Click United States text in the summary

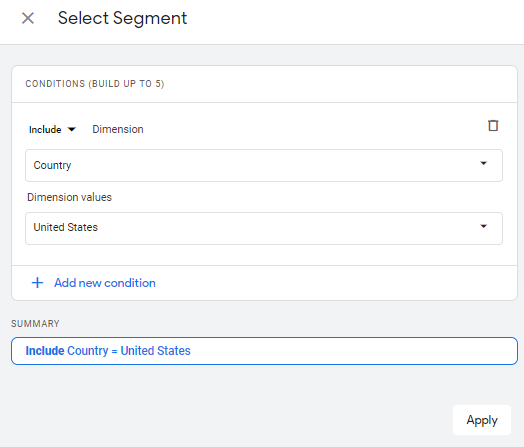(x=155, y=351)
